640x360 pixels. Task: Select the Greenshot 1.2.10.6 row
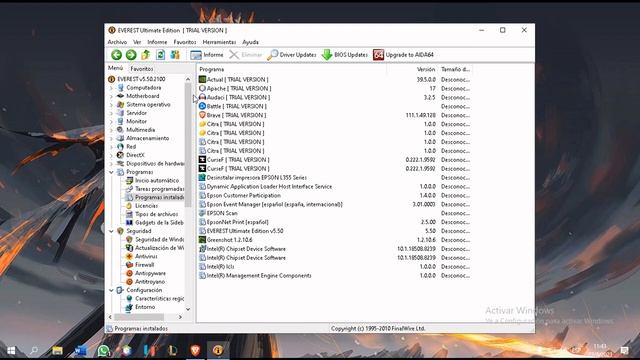(335, 240)
